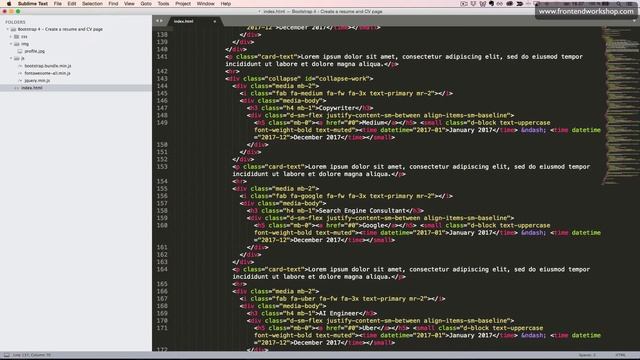Open the View menu
This screenshot has width=640, height=360.
click(x=129, y=4)
